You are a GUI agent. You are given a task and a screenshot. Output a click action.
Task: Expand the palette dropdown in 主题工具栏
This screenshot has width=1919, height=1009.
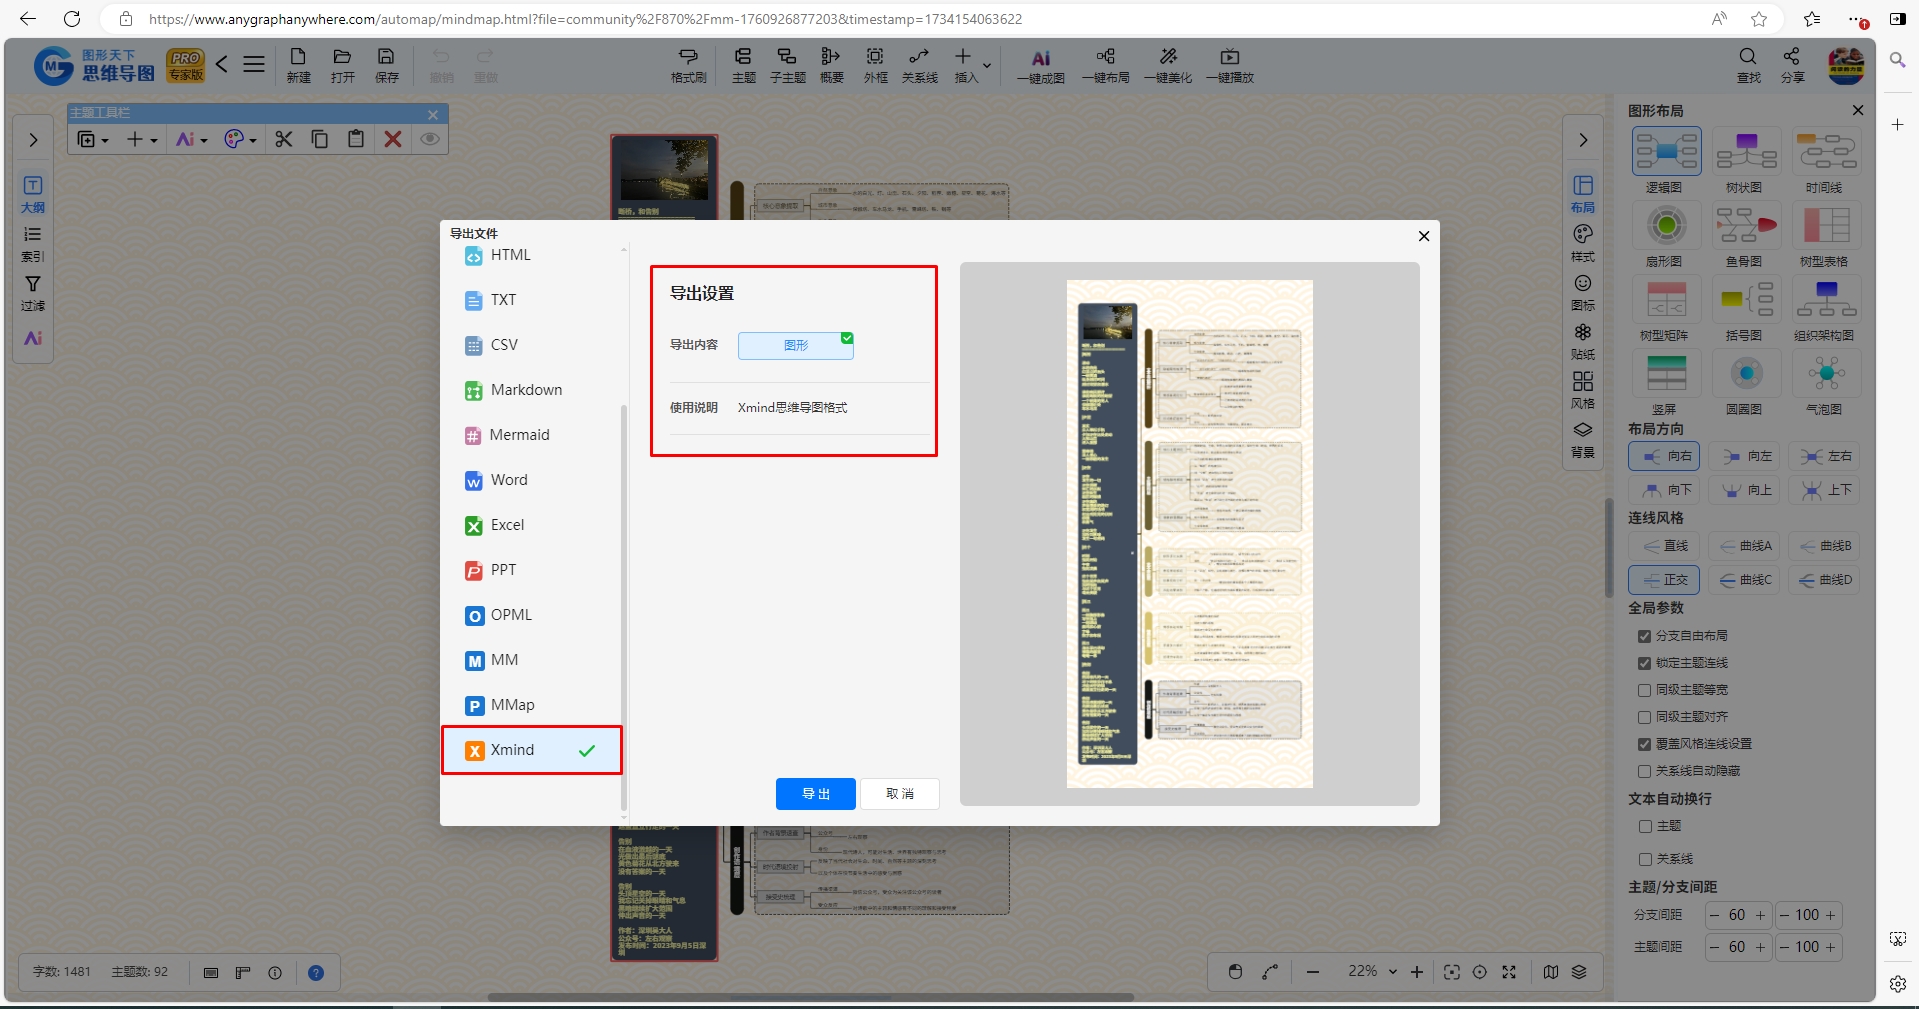pyautogui.click(x=253, y=140)
